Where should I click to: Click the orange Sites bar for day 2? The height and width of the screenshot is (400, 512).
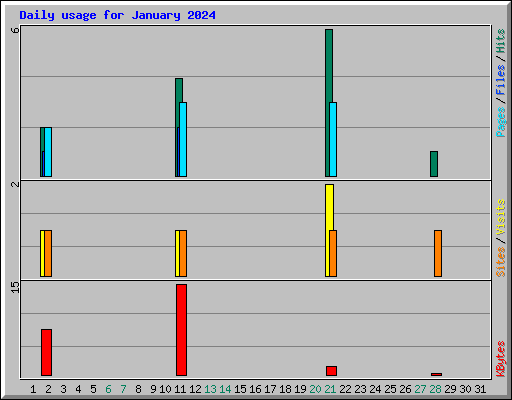pos(48,253)
